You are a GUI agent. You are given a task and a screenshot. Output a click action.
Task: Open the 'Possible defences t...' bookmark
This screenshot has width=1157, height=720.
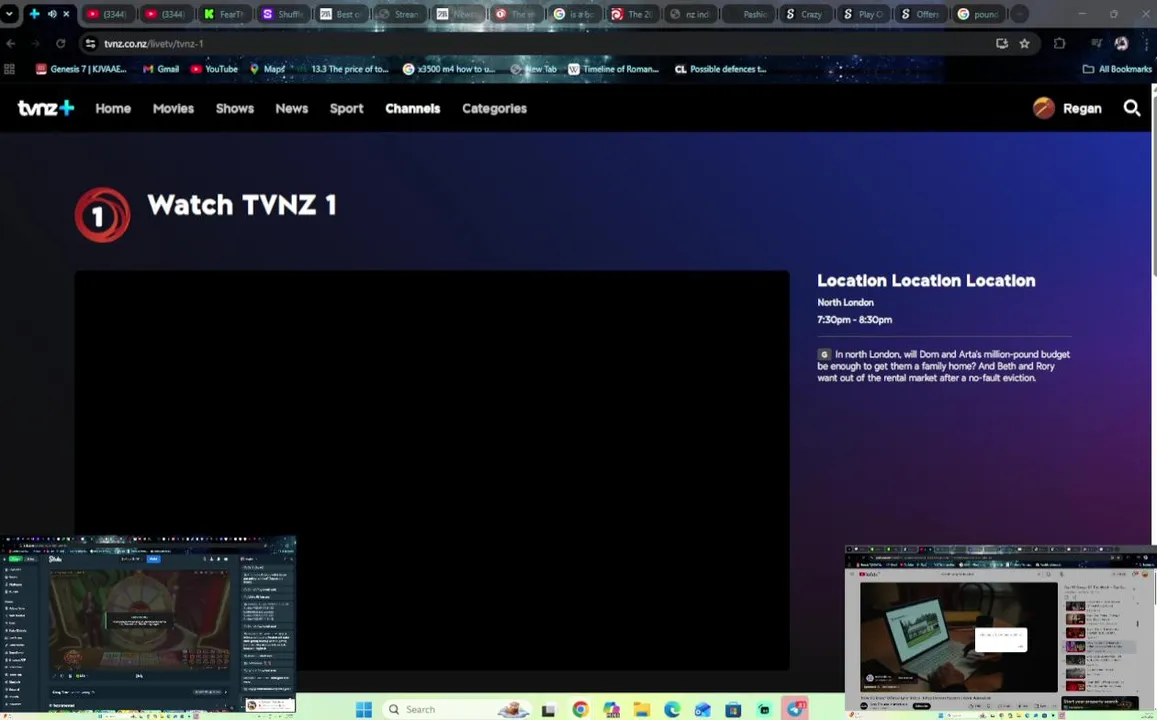(721, 69)
